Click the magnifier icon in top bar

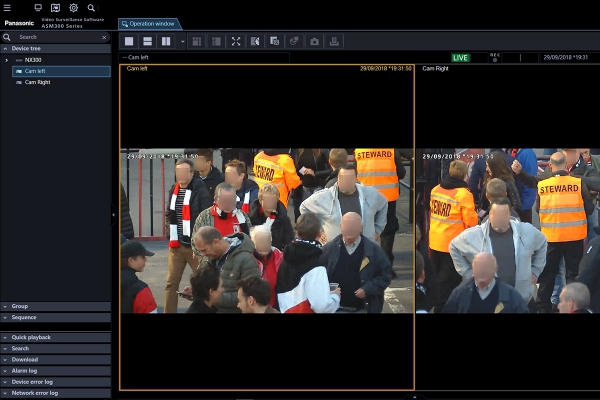(91, 8)
